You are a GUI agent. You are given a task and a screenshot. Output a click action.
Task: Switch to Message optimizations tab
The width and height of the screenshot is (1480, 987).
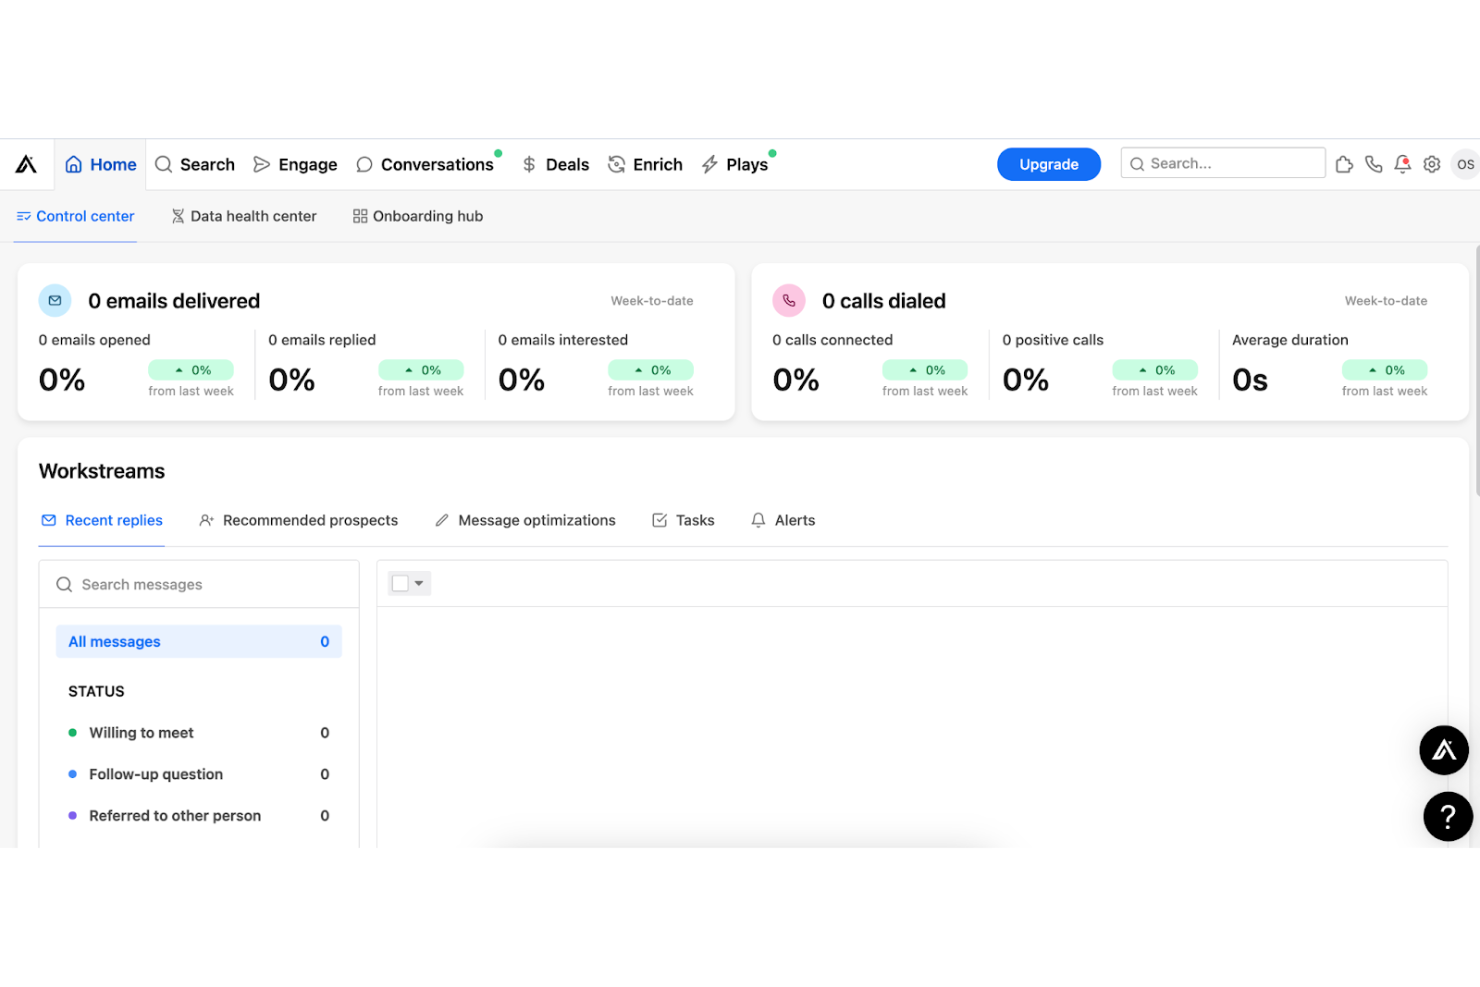(525, 520)
